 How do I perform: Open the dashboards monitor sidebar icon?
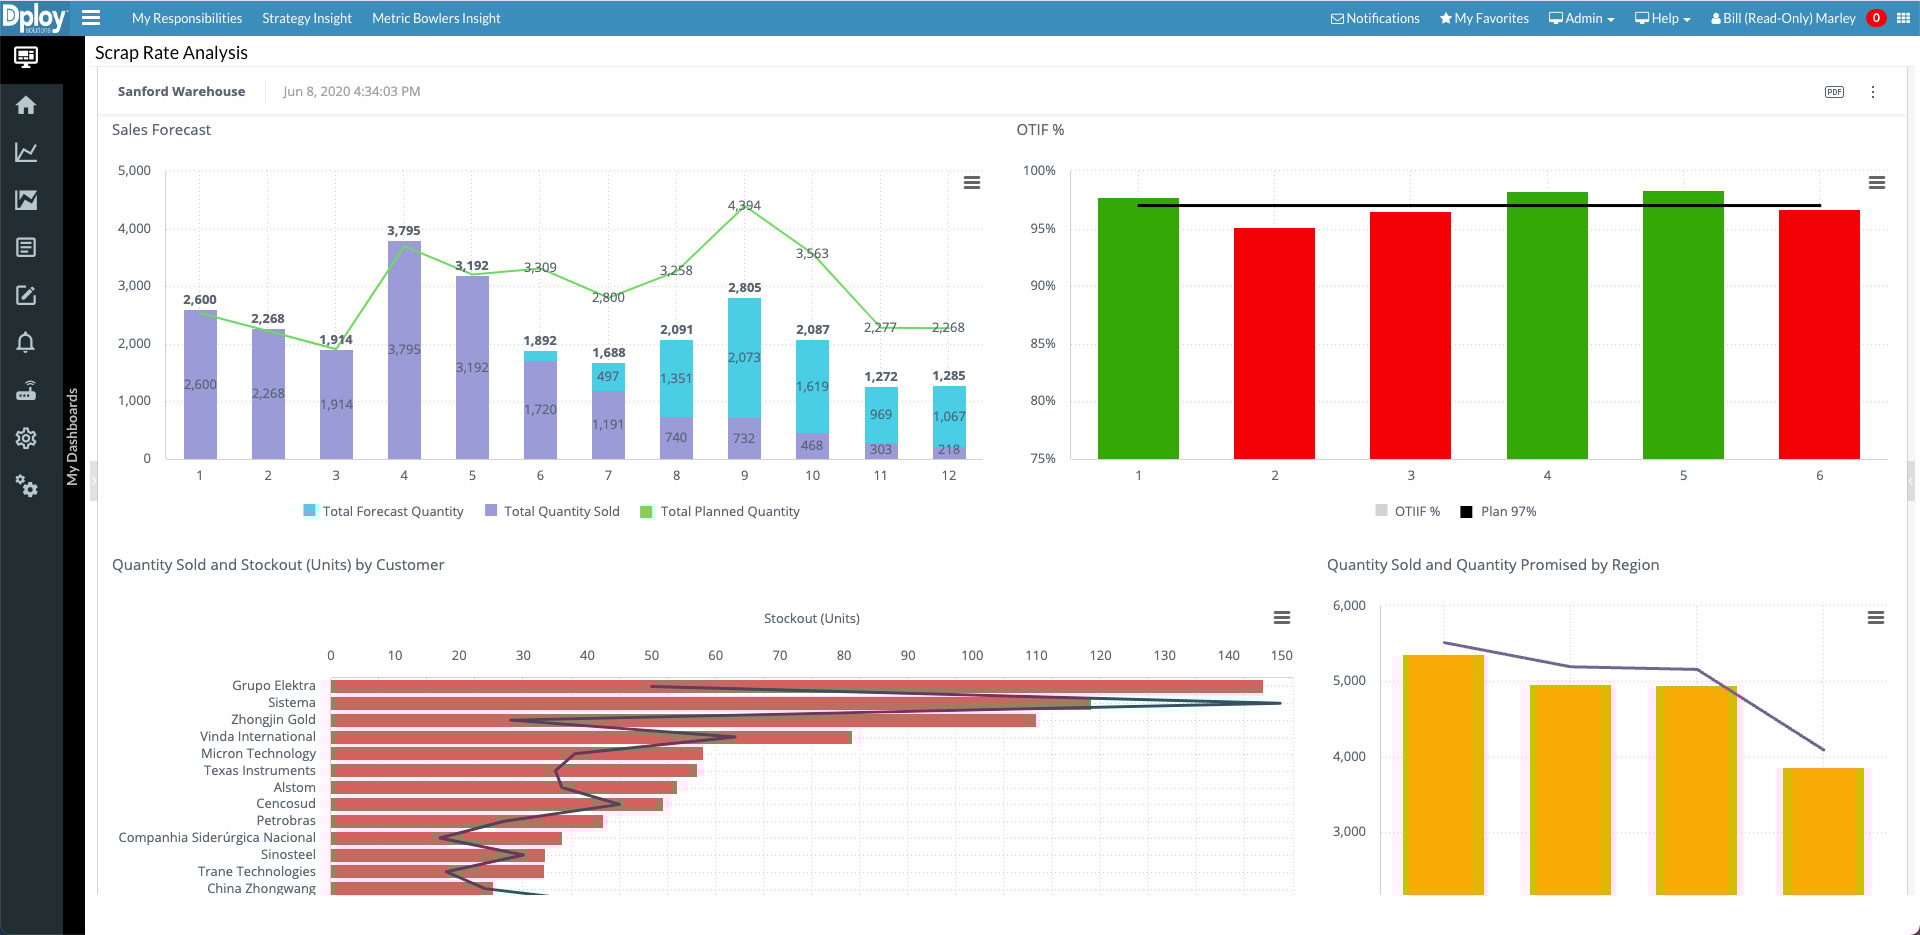click(x=26, y=57)
